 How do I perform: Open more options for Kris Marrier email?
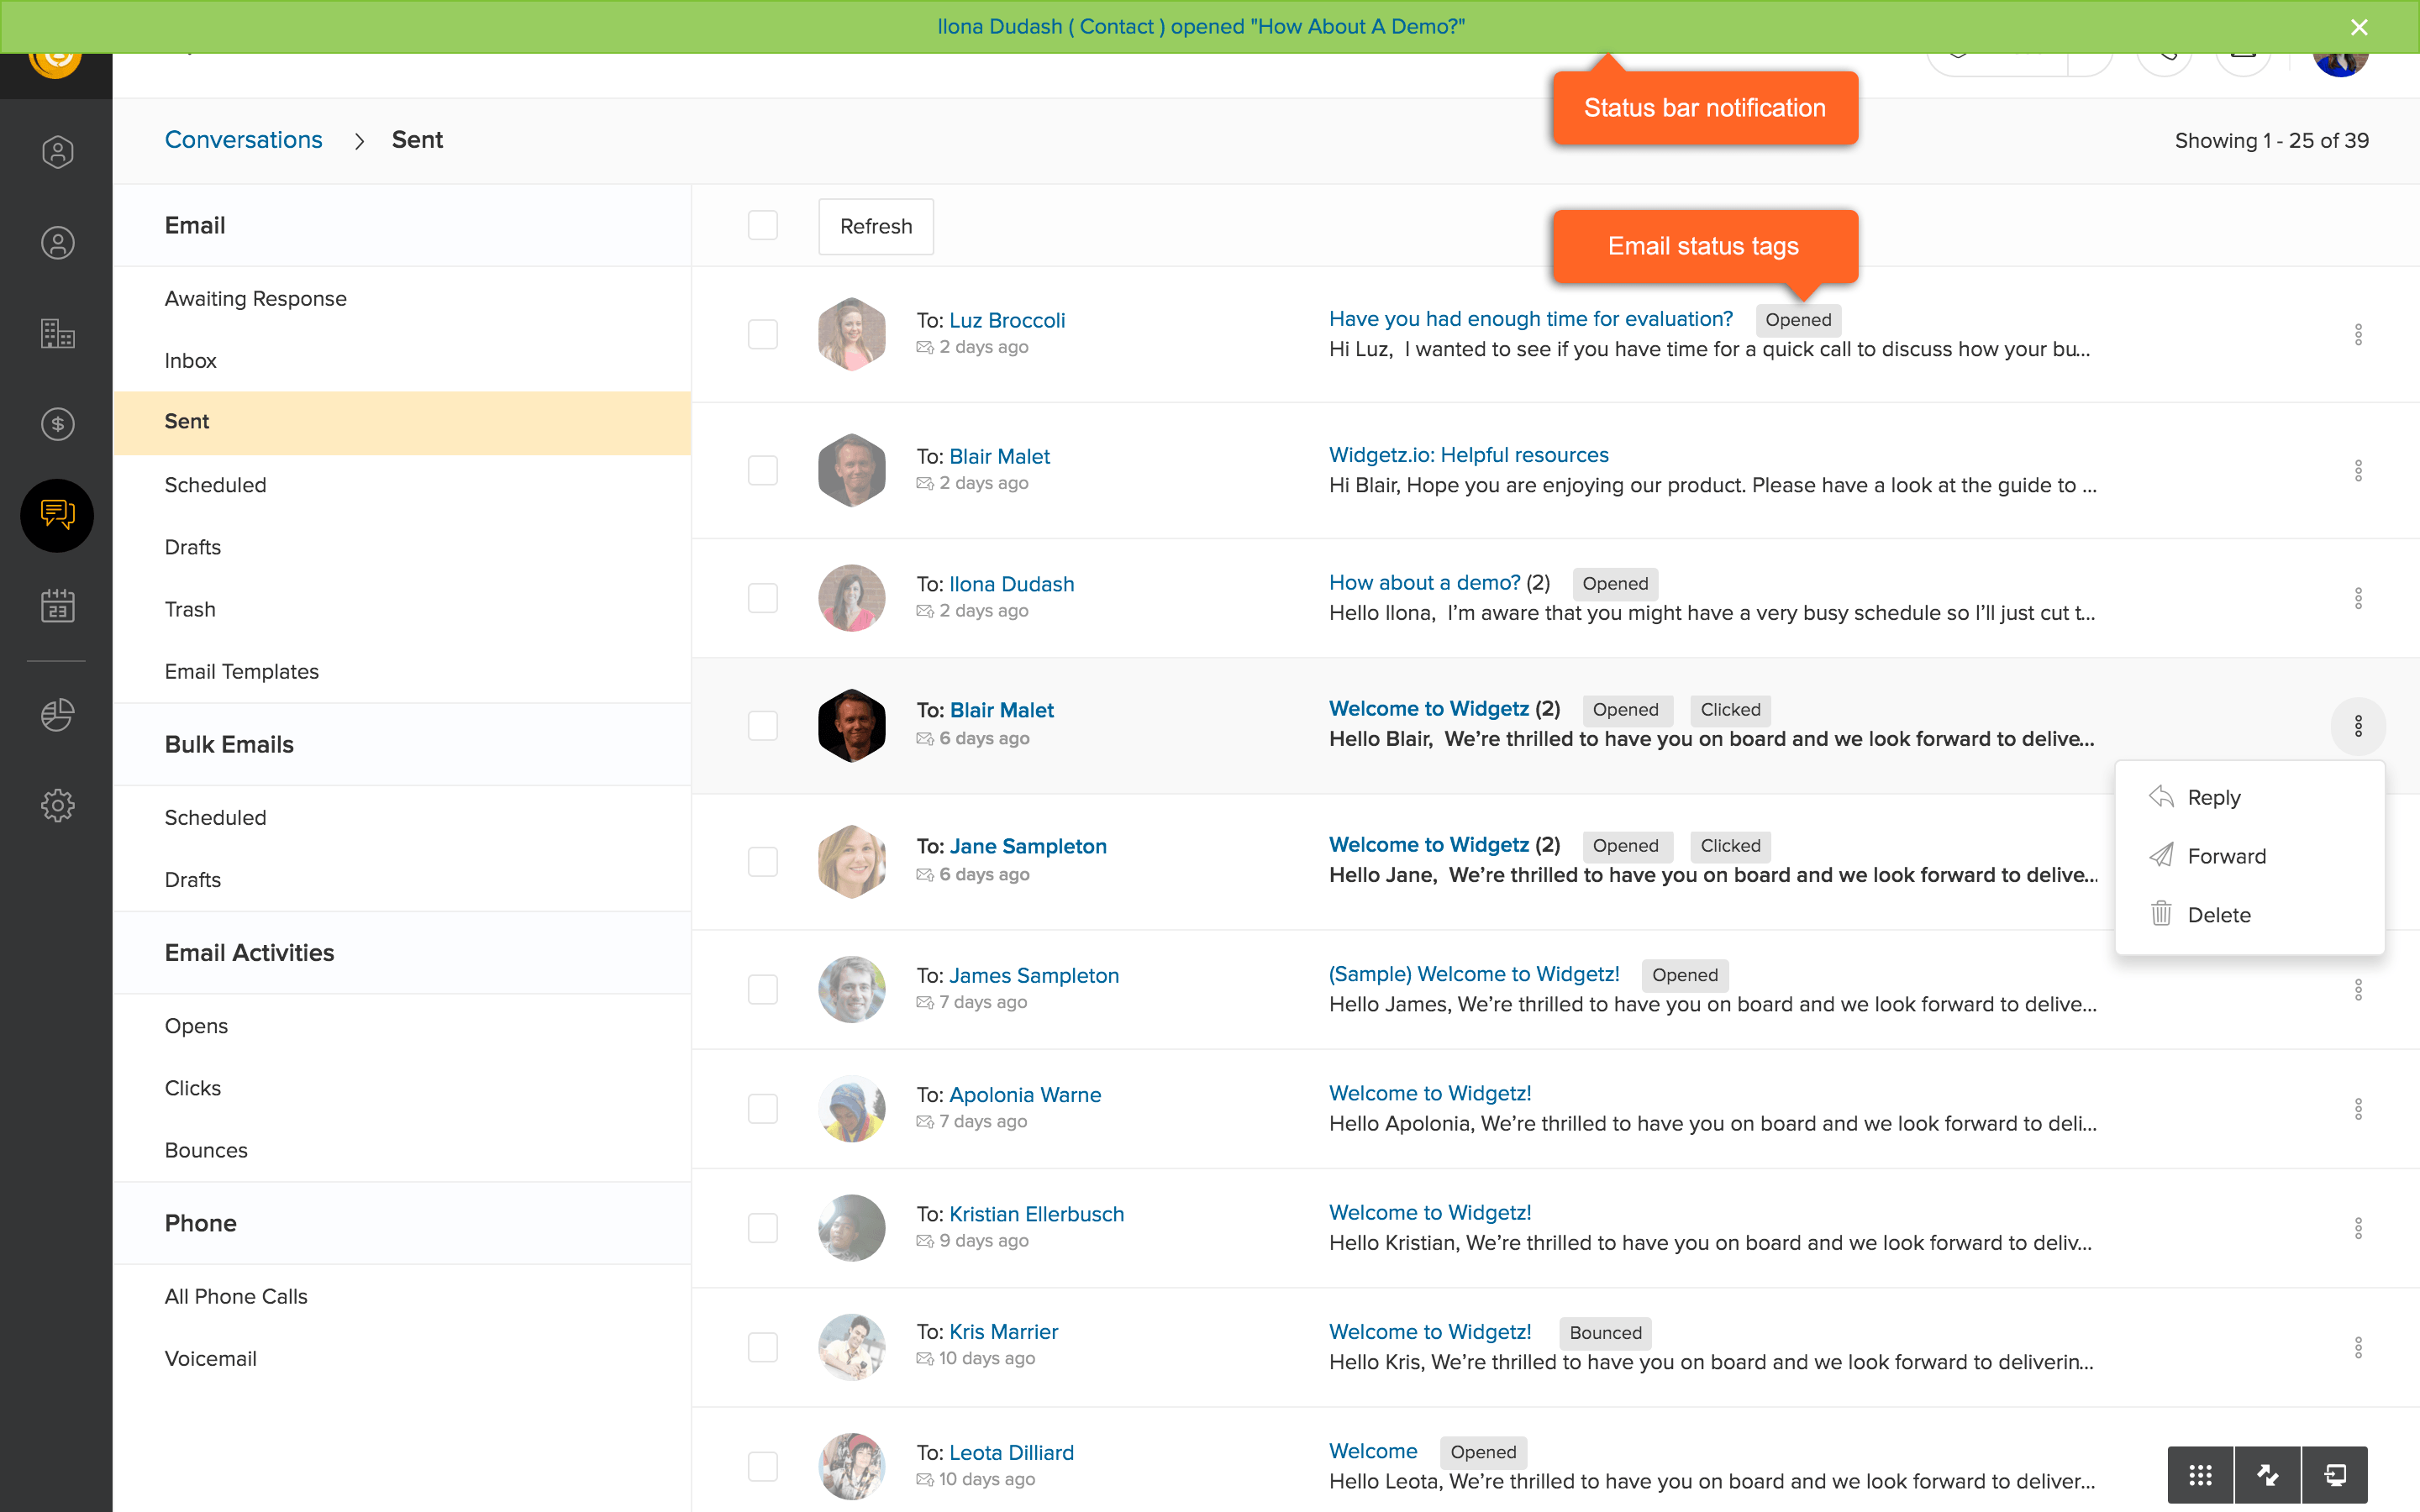tap(2358, 1347)
